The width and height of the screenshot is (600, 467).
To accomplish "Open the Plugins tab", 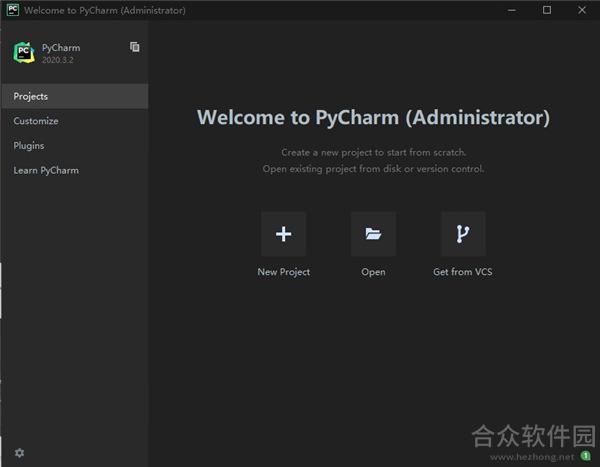I will (x=75, y=145).
